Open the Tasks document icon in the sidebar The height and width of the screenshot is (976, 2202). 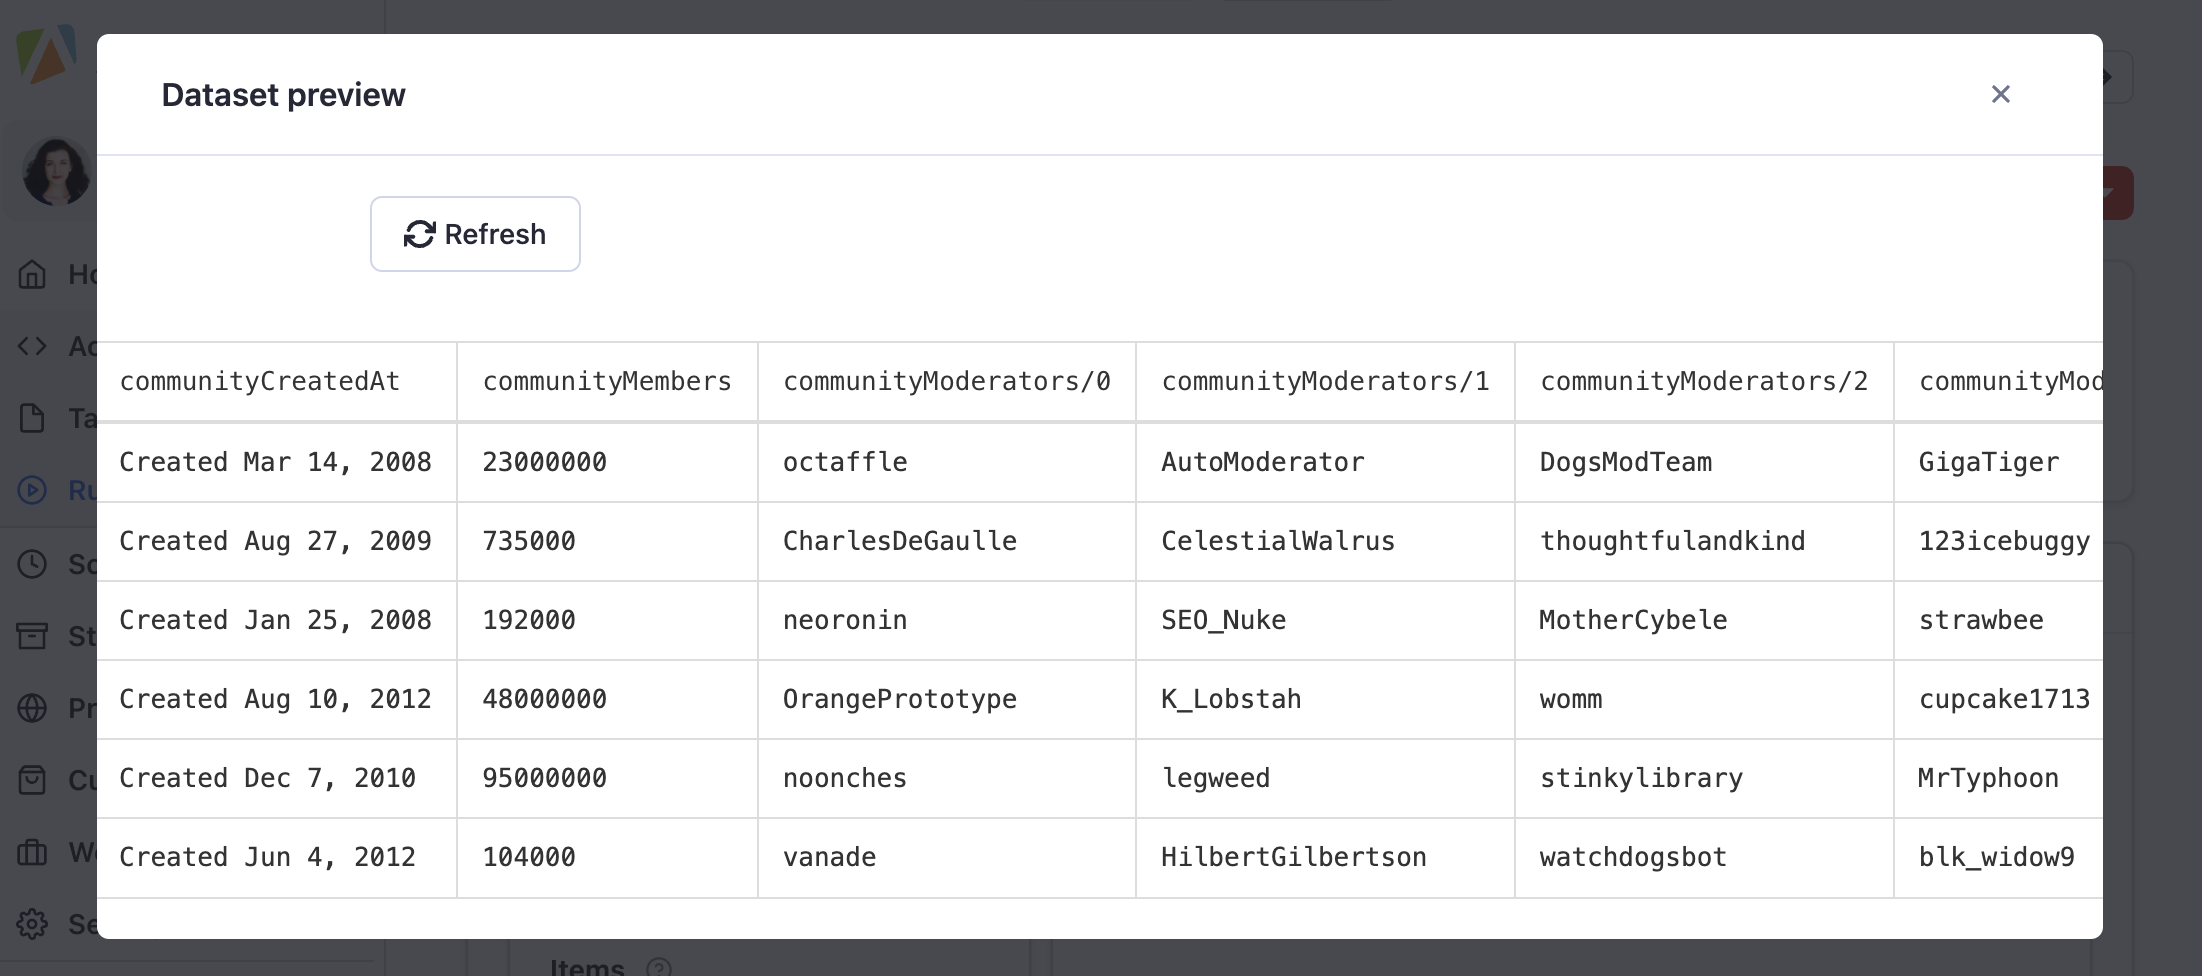coord(33,418)
